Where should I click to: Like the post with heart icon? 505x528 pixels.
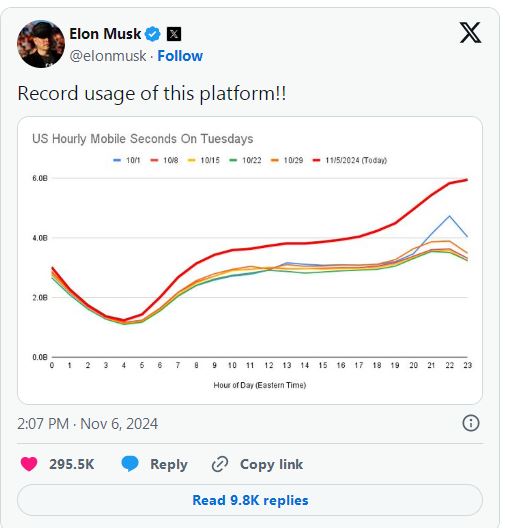(29, 464)
